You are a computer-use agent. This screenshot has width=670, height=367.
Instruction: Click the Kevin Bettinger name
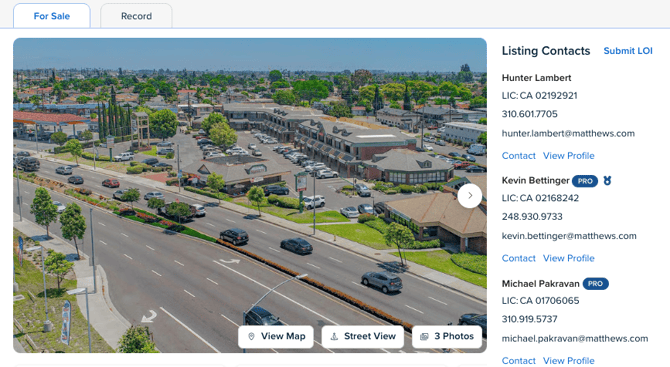pyautogui.click(x=535, y=181)
